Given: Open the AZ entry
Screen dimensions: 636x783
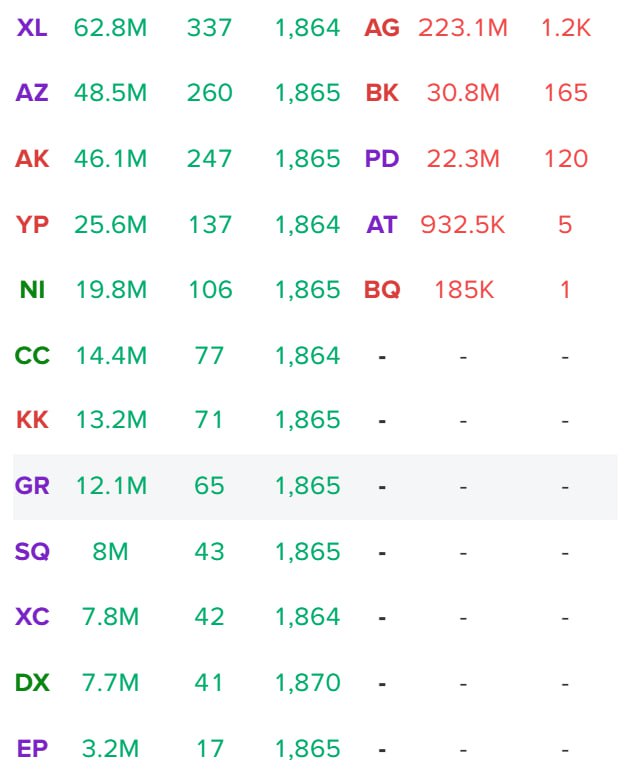Looking at the screenshot, I should coord(32,94).
